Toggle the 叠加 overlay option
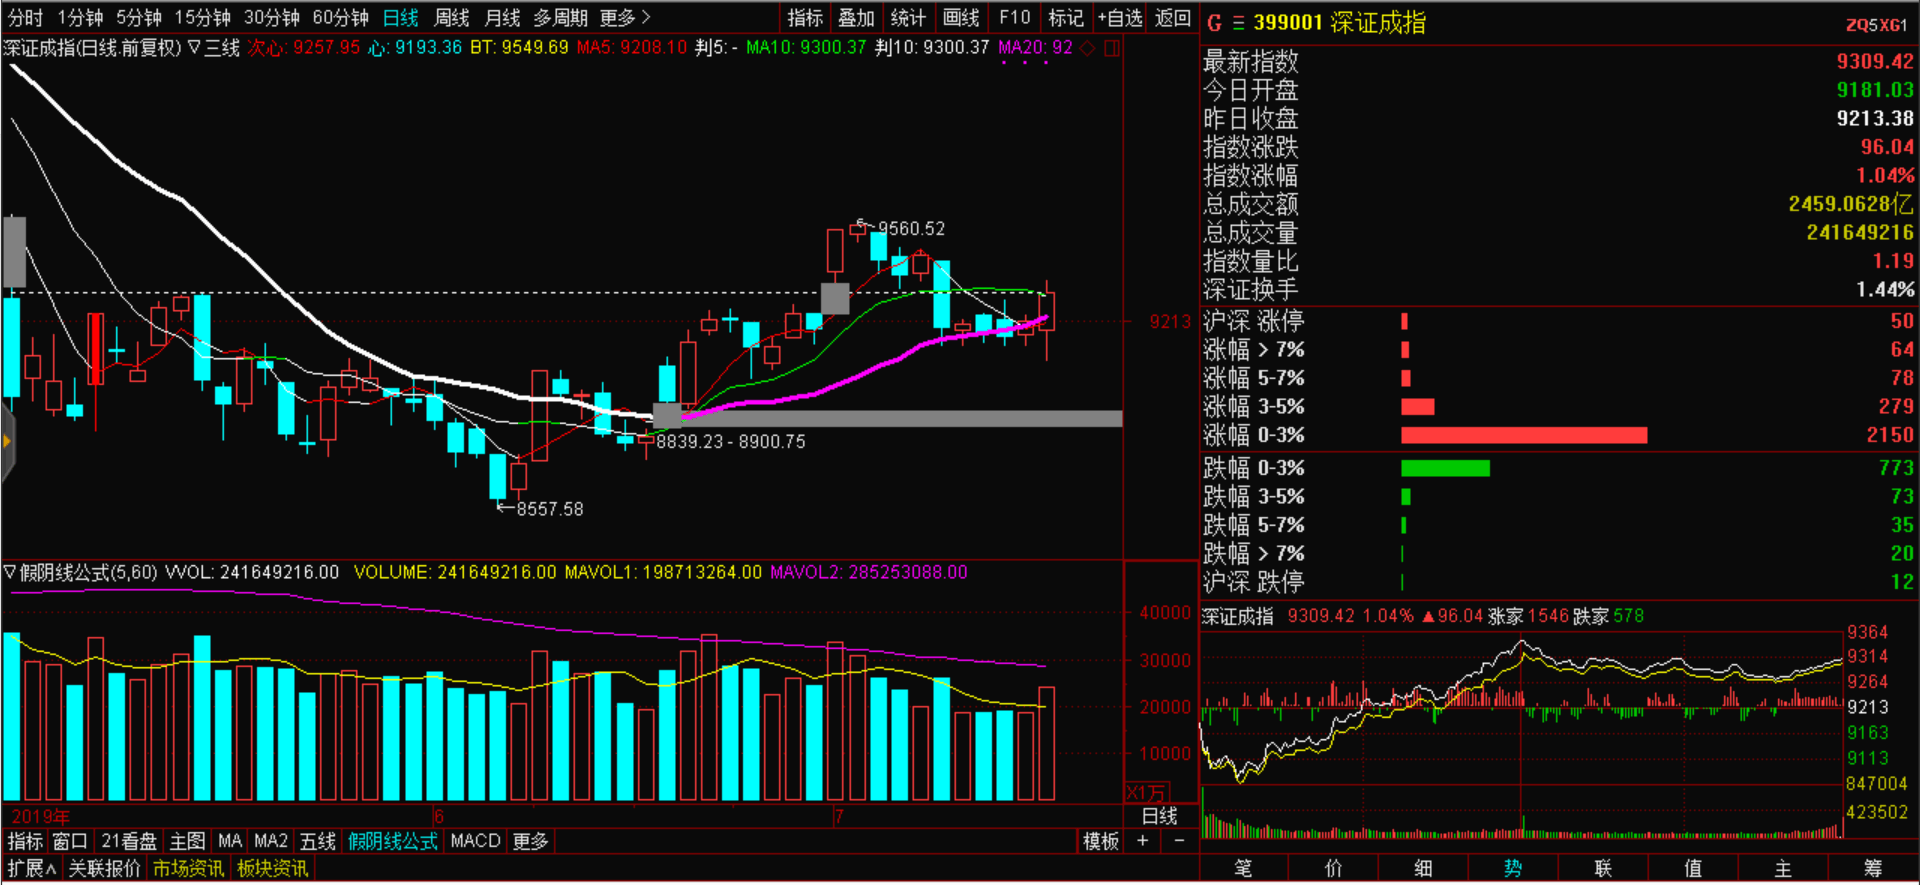 tap(856, 18)
